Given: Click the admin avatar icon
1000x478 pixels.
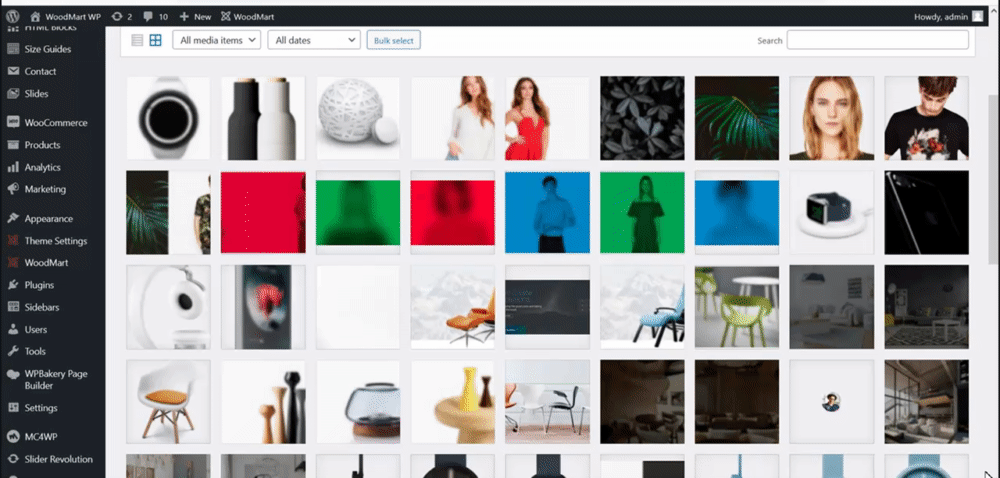Looking at the screenshot, I should click(978, 17).
